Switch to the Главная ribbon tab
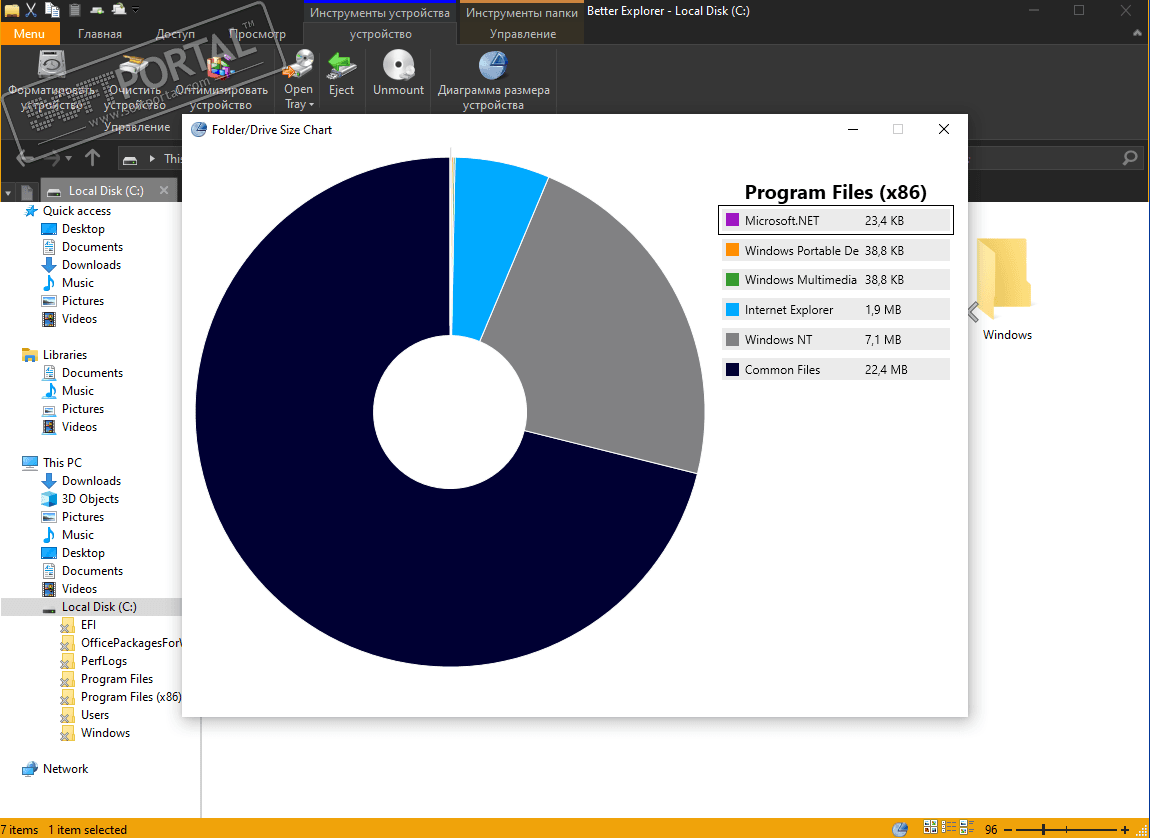This screenshot has width=1150, height=838. [100, 34]
